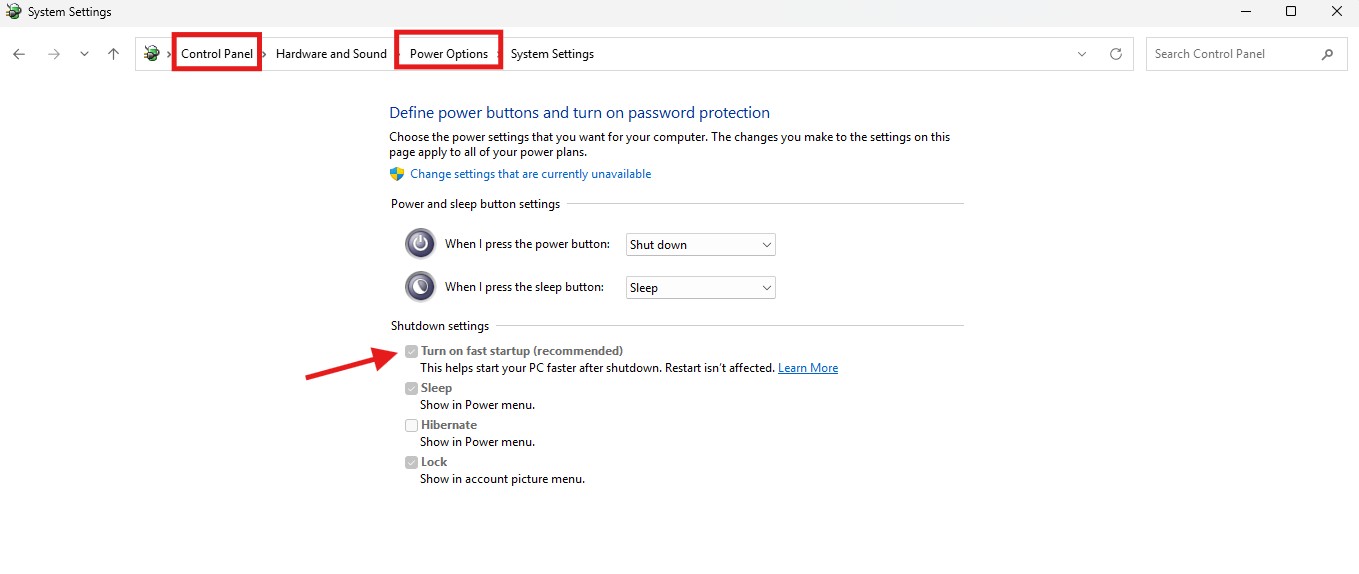The width and height of the screenshot is (1359, 574).
Task: Open the power button action dropdown
Action: (700, 244)
